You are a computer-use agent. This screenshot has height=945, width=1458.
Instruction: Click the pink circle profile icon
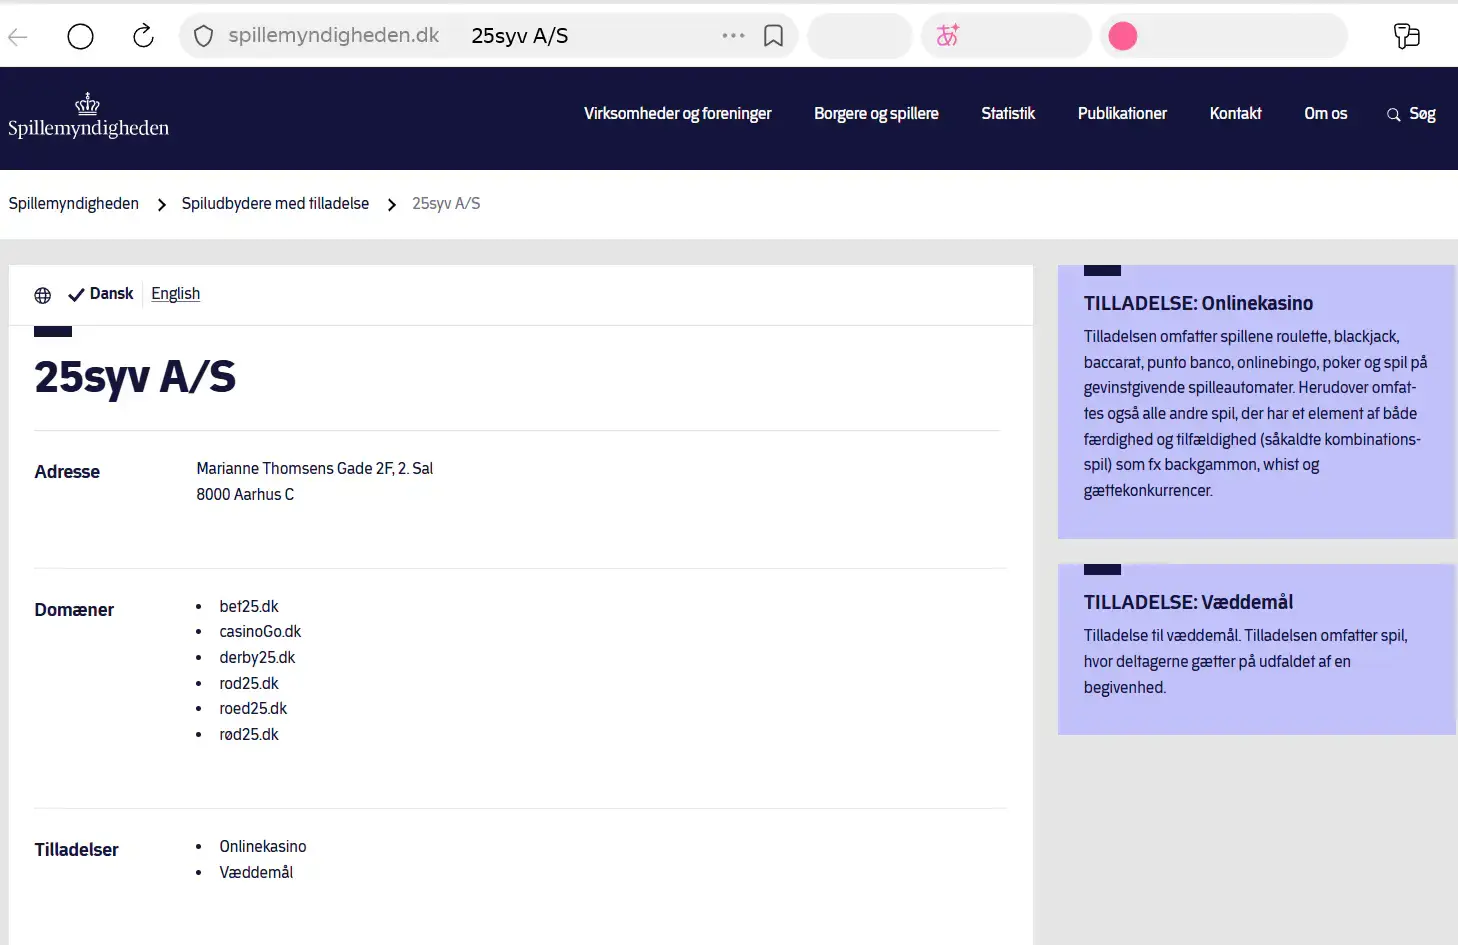[x=1123, y=36]
